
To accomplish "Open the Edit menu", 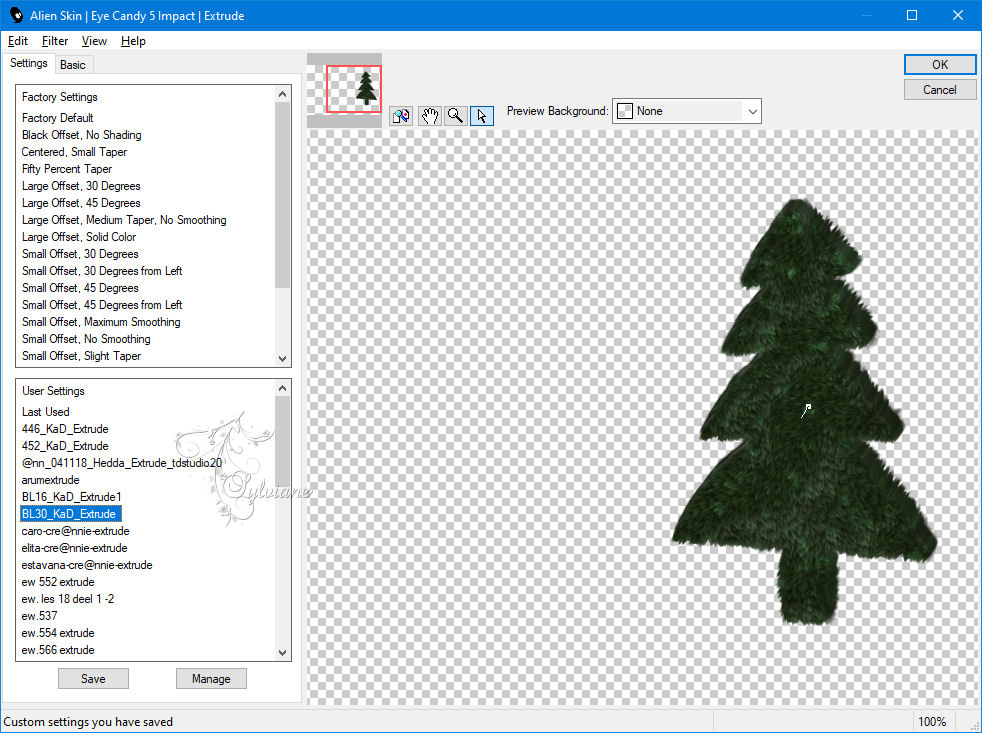I will pos(18,41).
